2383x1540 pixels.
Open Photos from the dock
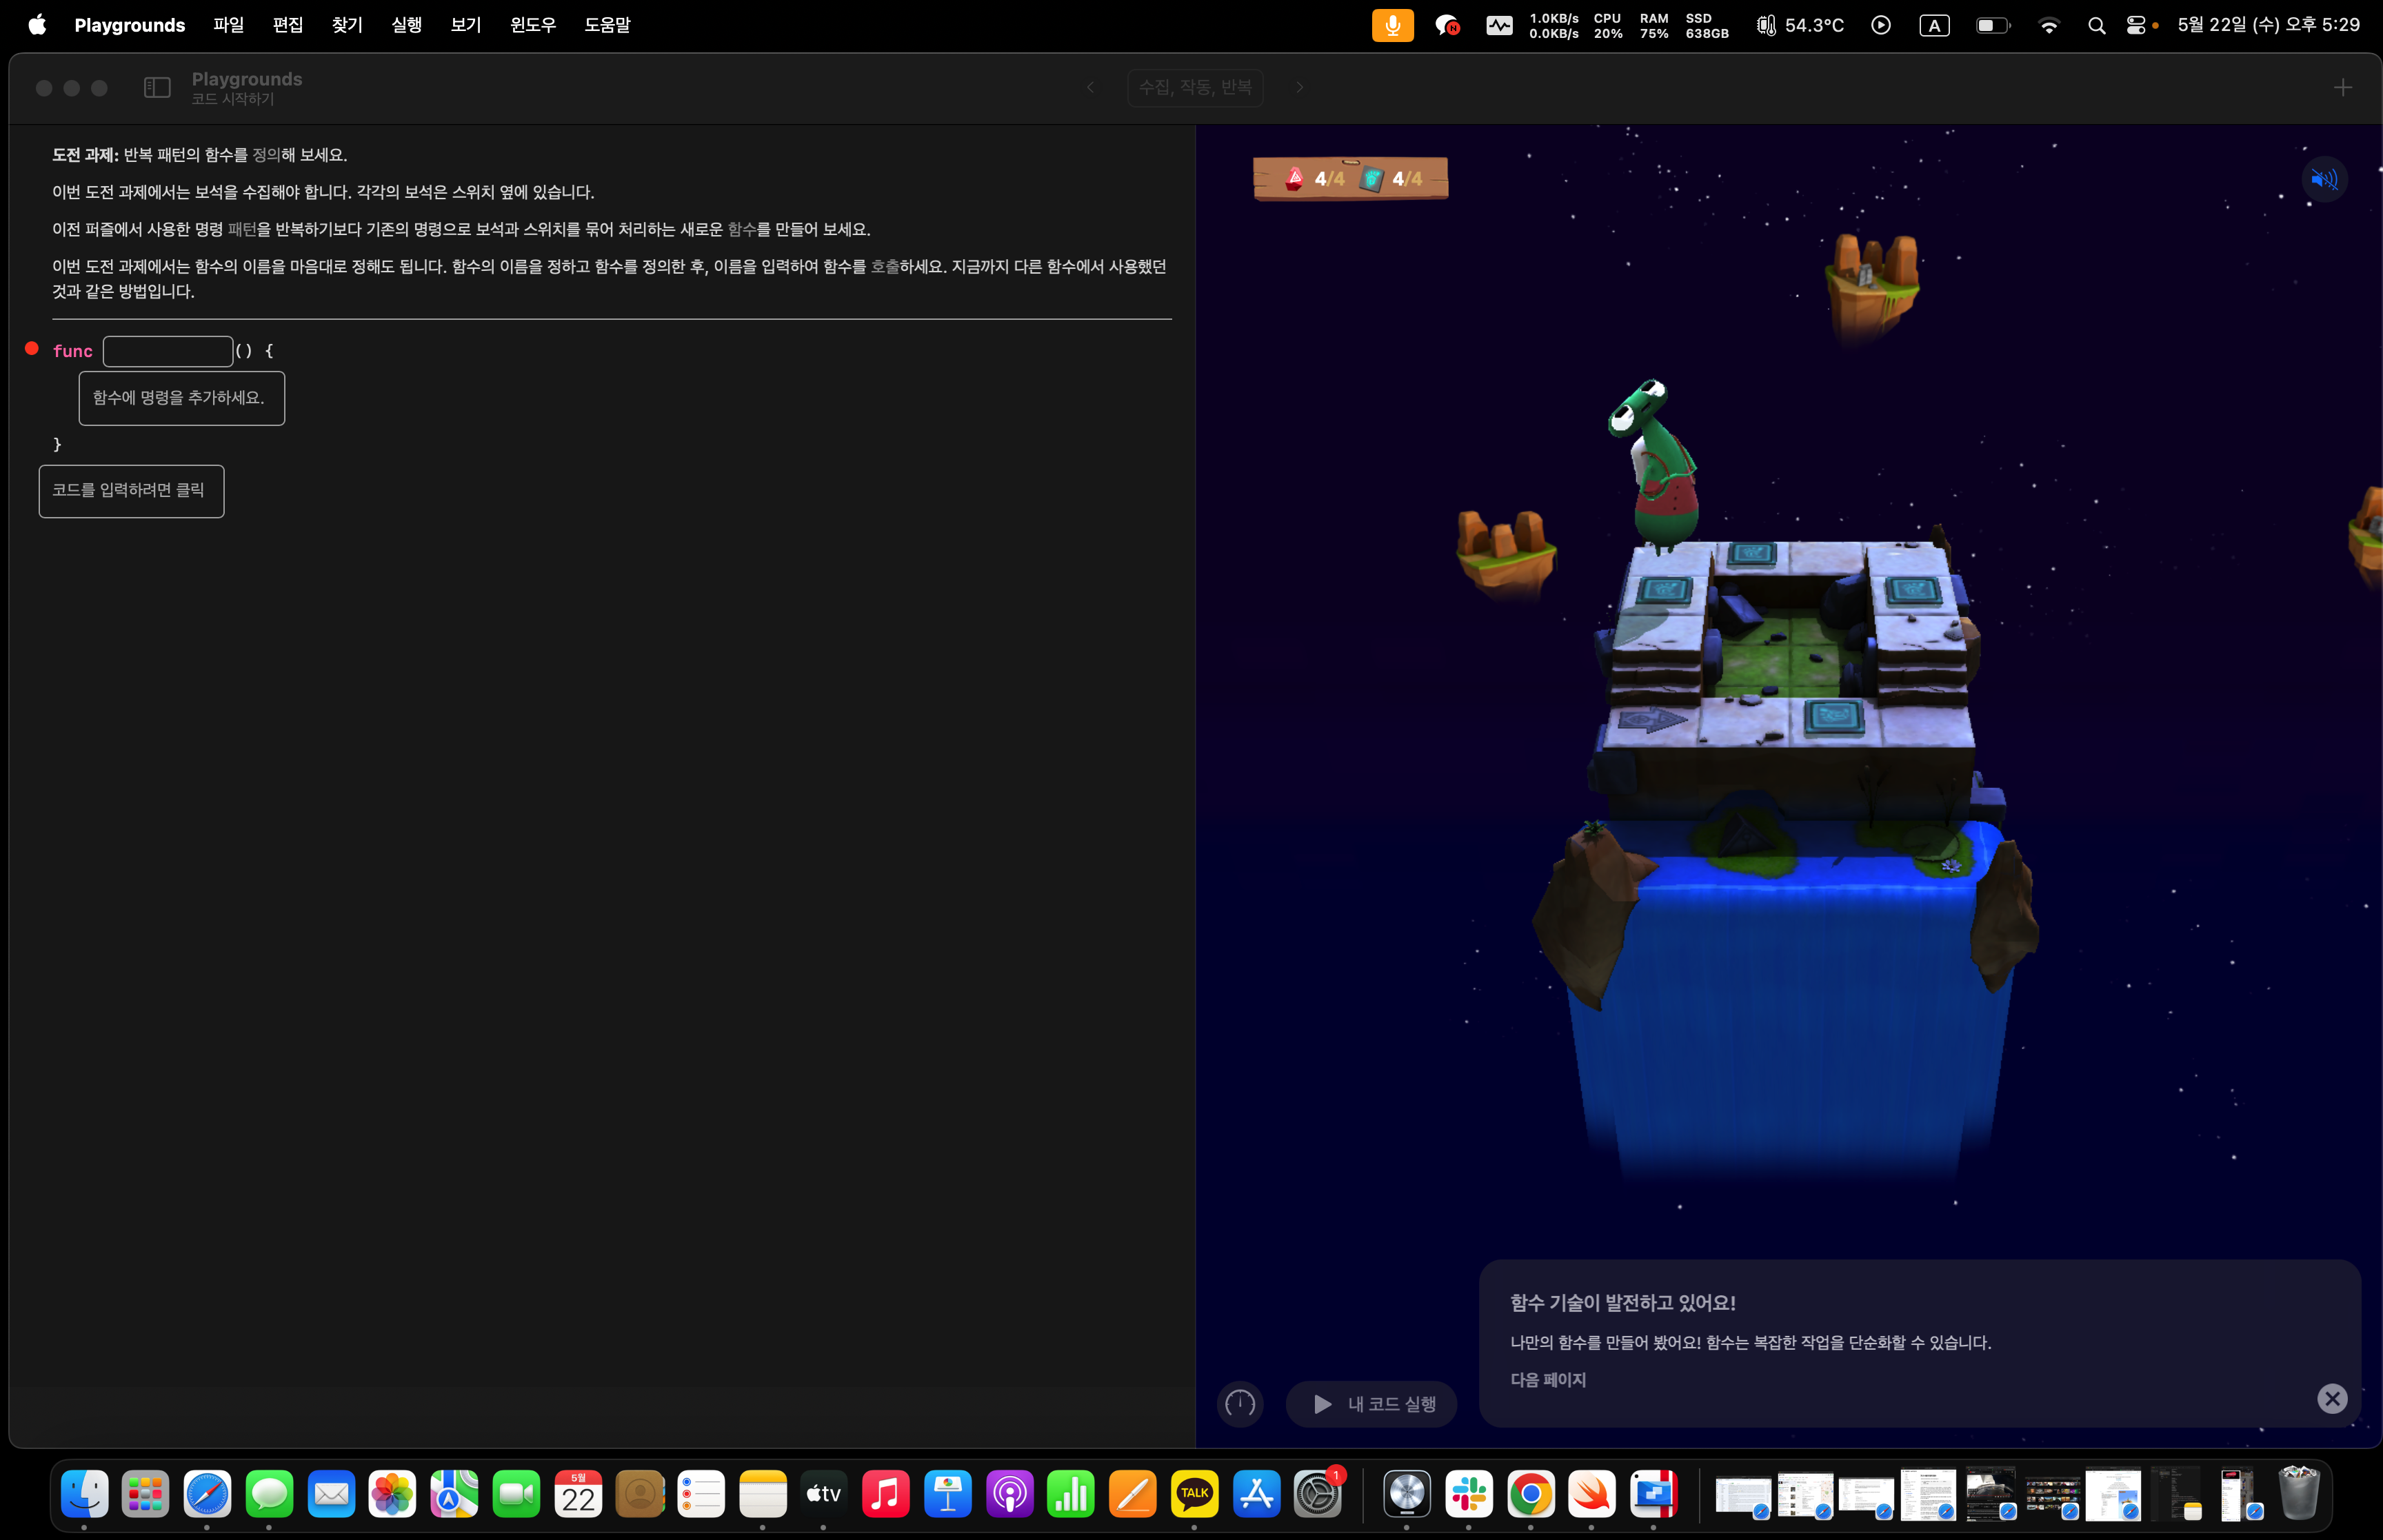(392, 1494)
